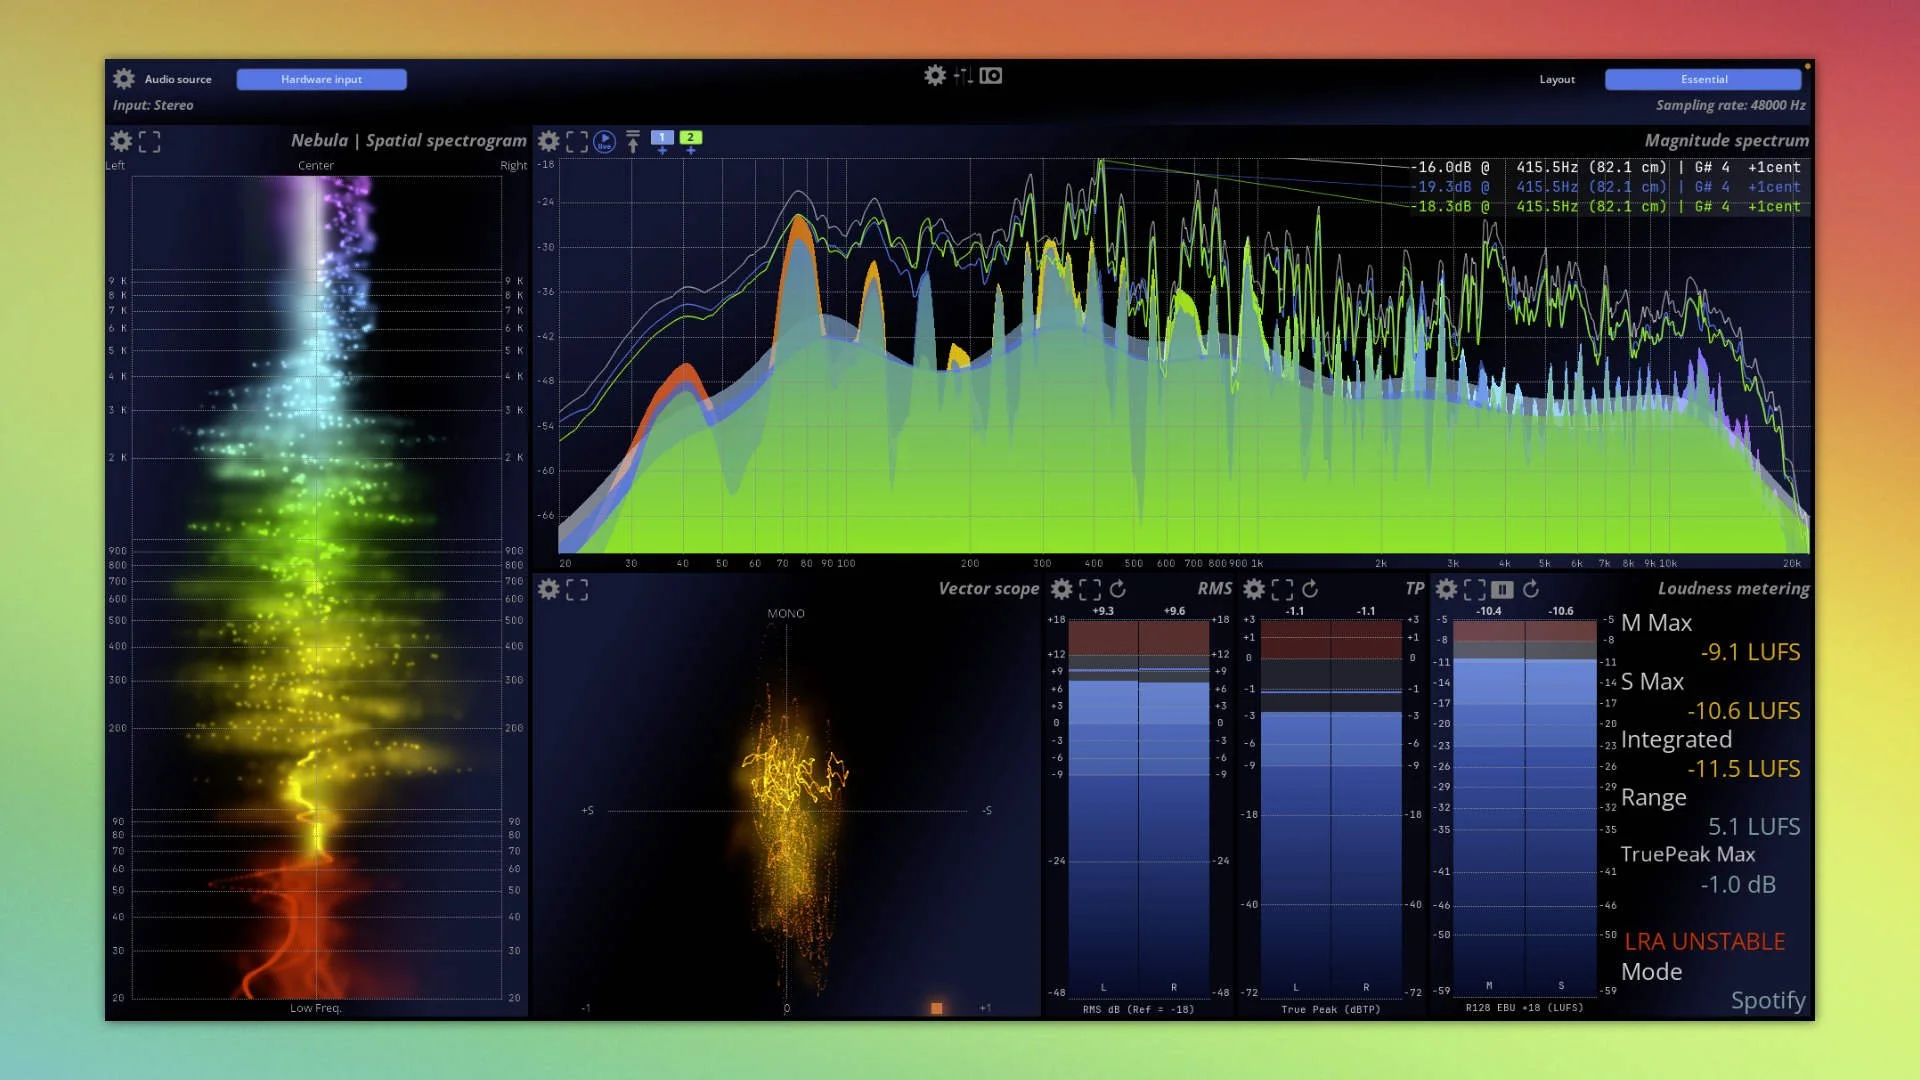This screenshot has height=1080, width=1920.
Task: Click the orange marker on the vector scope axis
Action: tap(936, 1008)
